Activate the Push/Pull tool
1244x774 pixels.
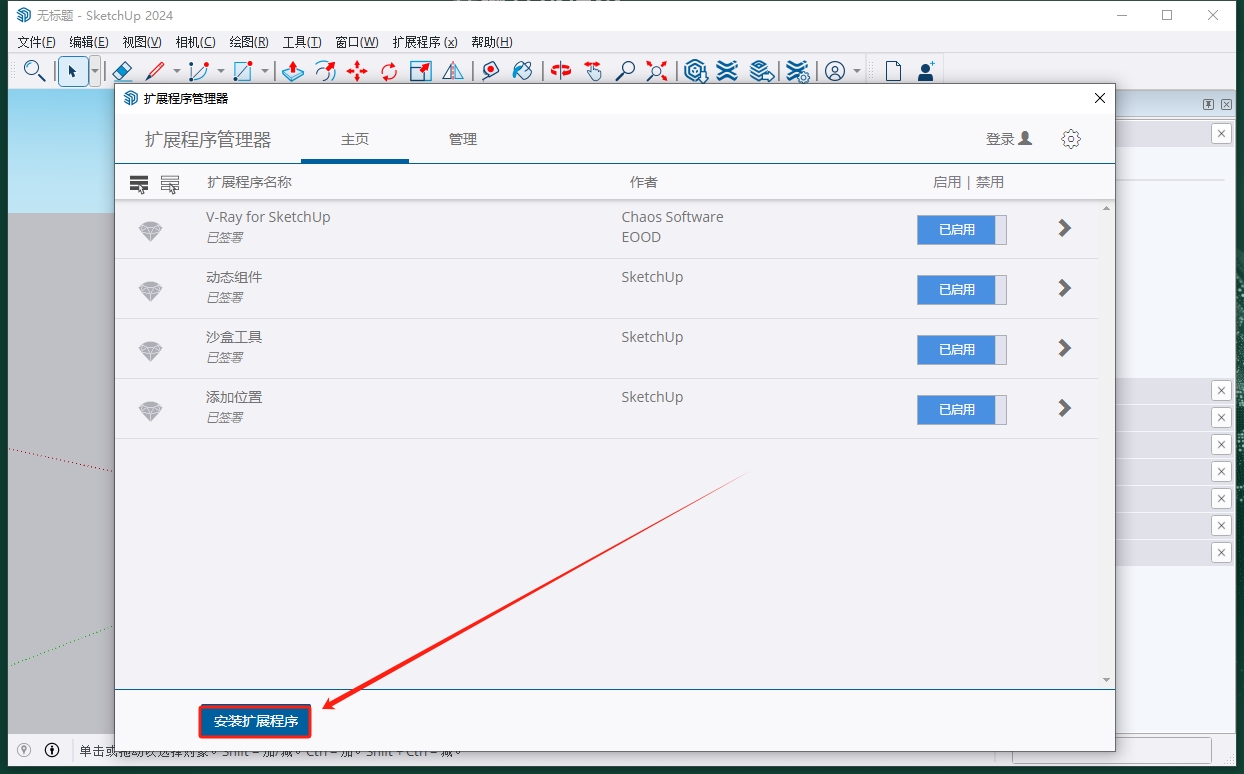[x=292, y=71]
